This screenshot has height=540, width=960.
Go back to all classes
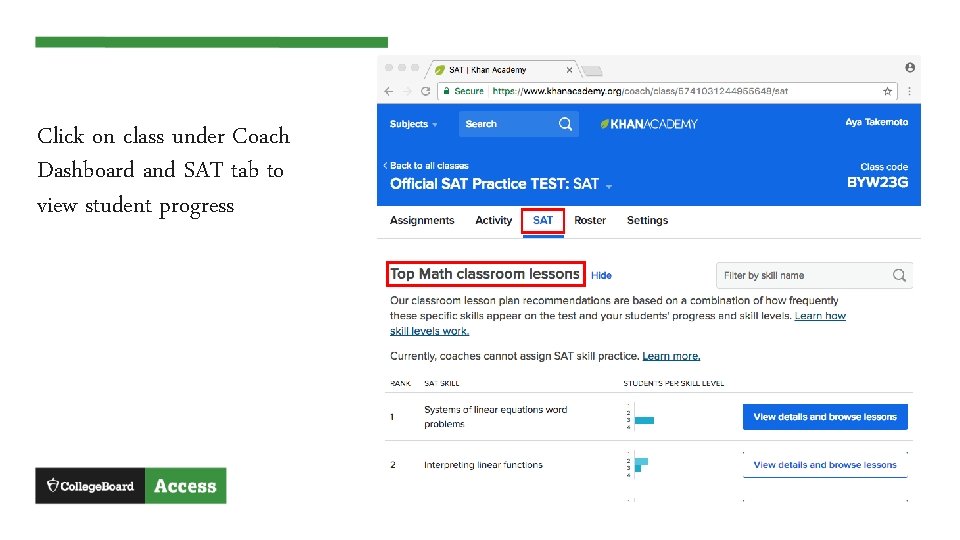426,166
